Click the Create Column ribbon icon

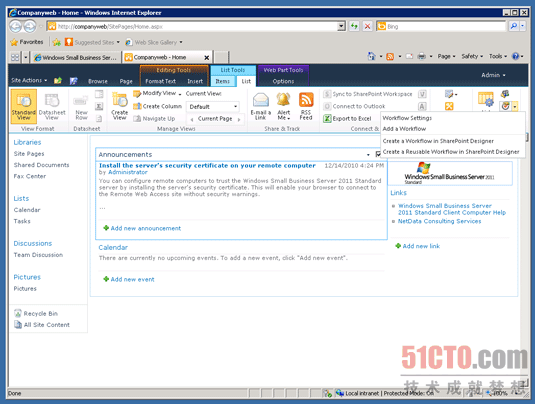coord(138,106)
